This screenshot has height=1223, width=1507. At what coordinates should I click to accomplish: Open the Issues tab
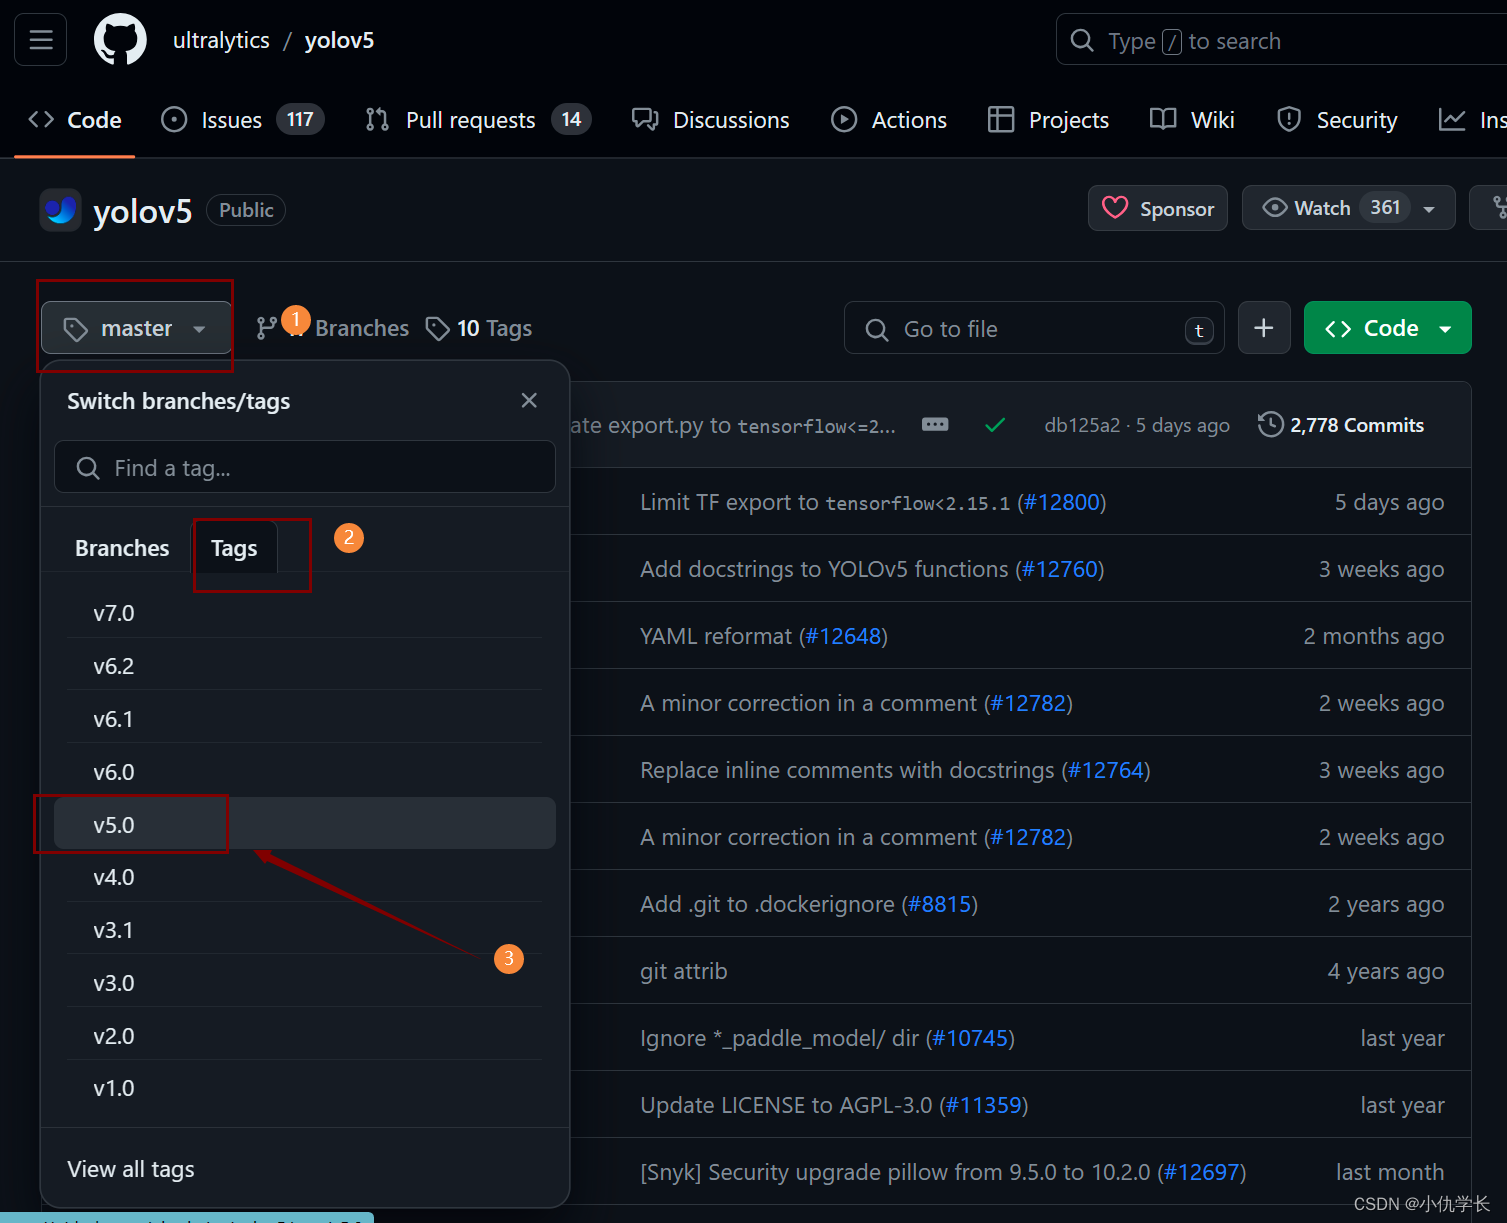pos(242,120)
